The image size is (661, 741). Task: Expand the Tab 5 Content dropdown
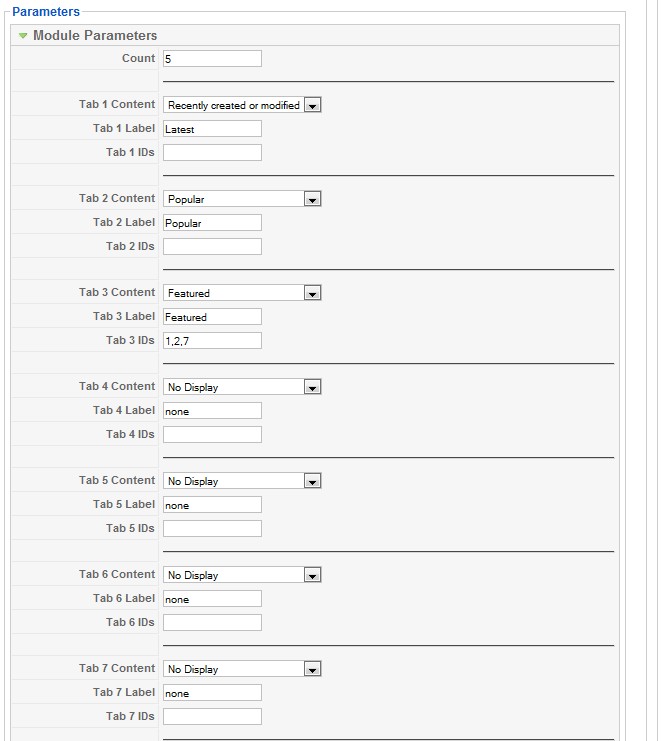point(242,481)
